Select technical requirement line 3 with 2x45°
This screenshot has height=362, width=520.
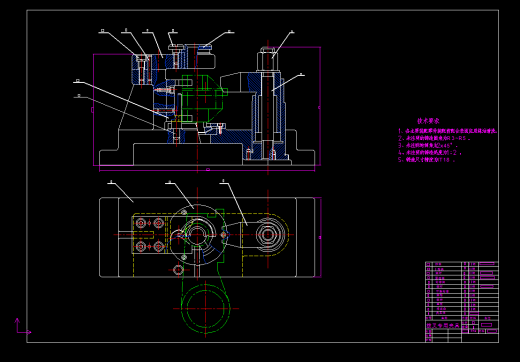(x=428, y=145)
